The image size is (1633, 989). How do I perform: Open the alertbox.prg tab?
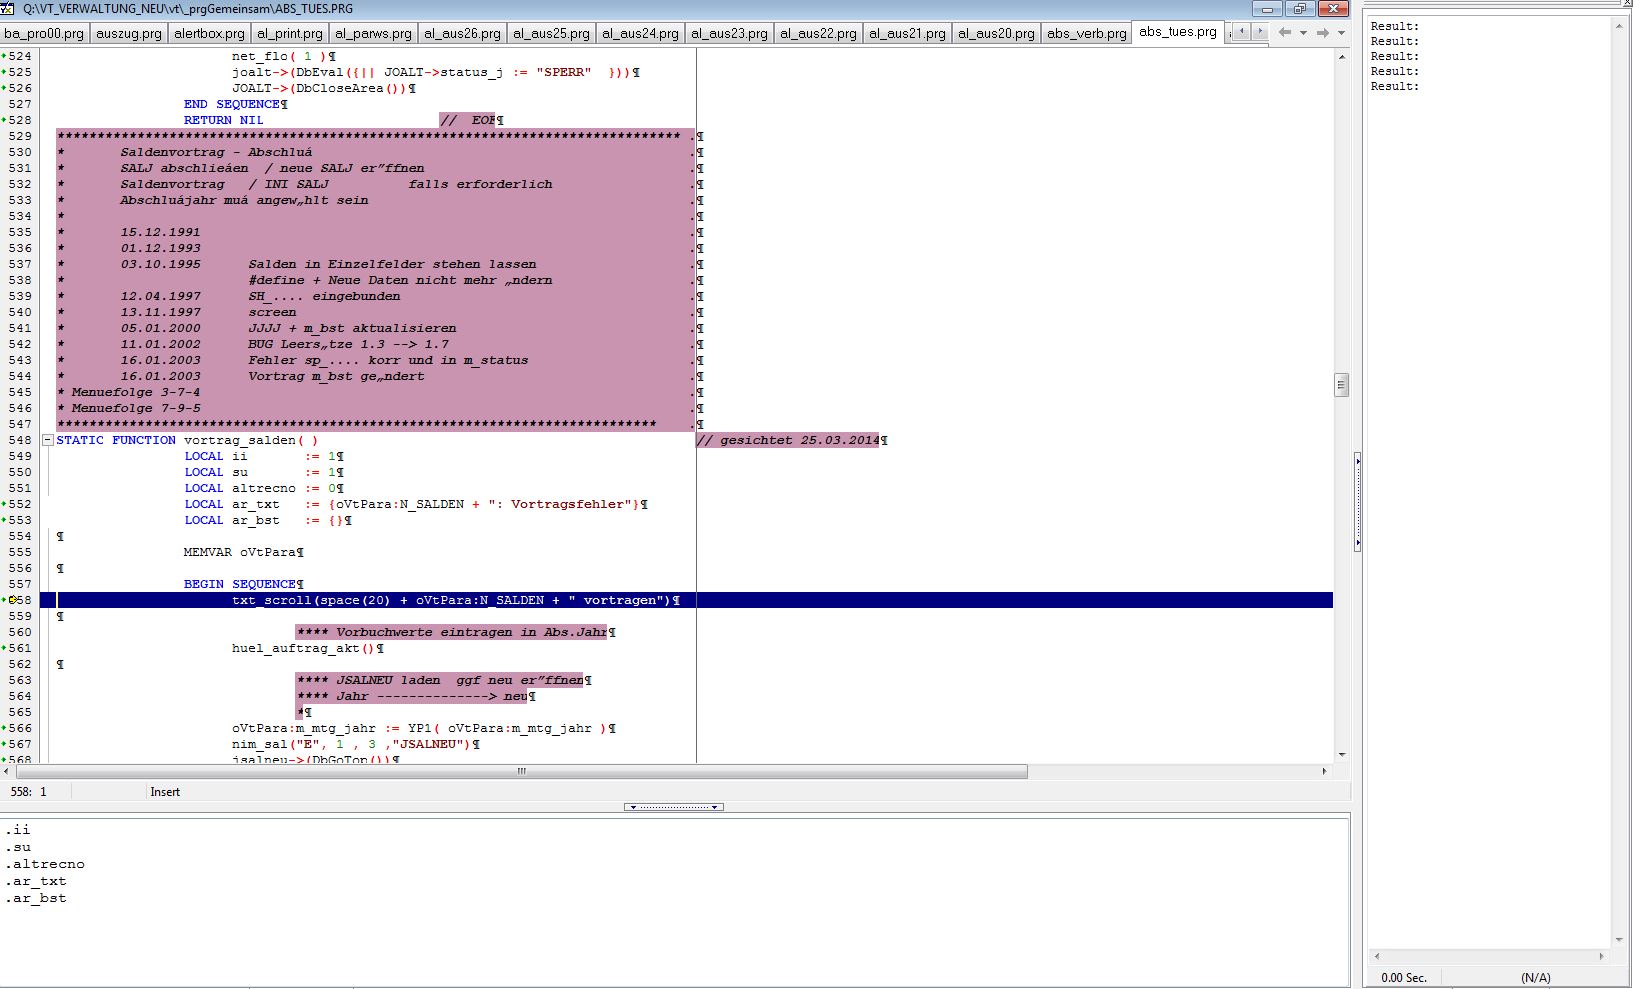coord(209,33)
